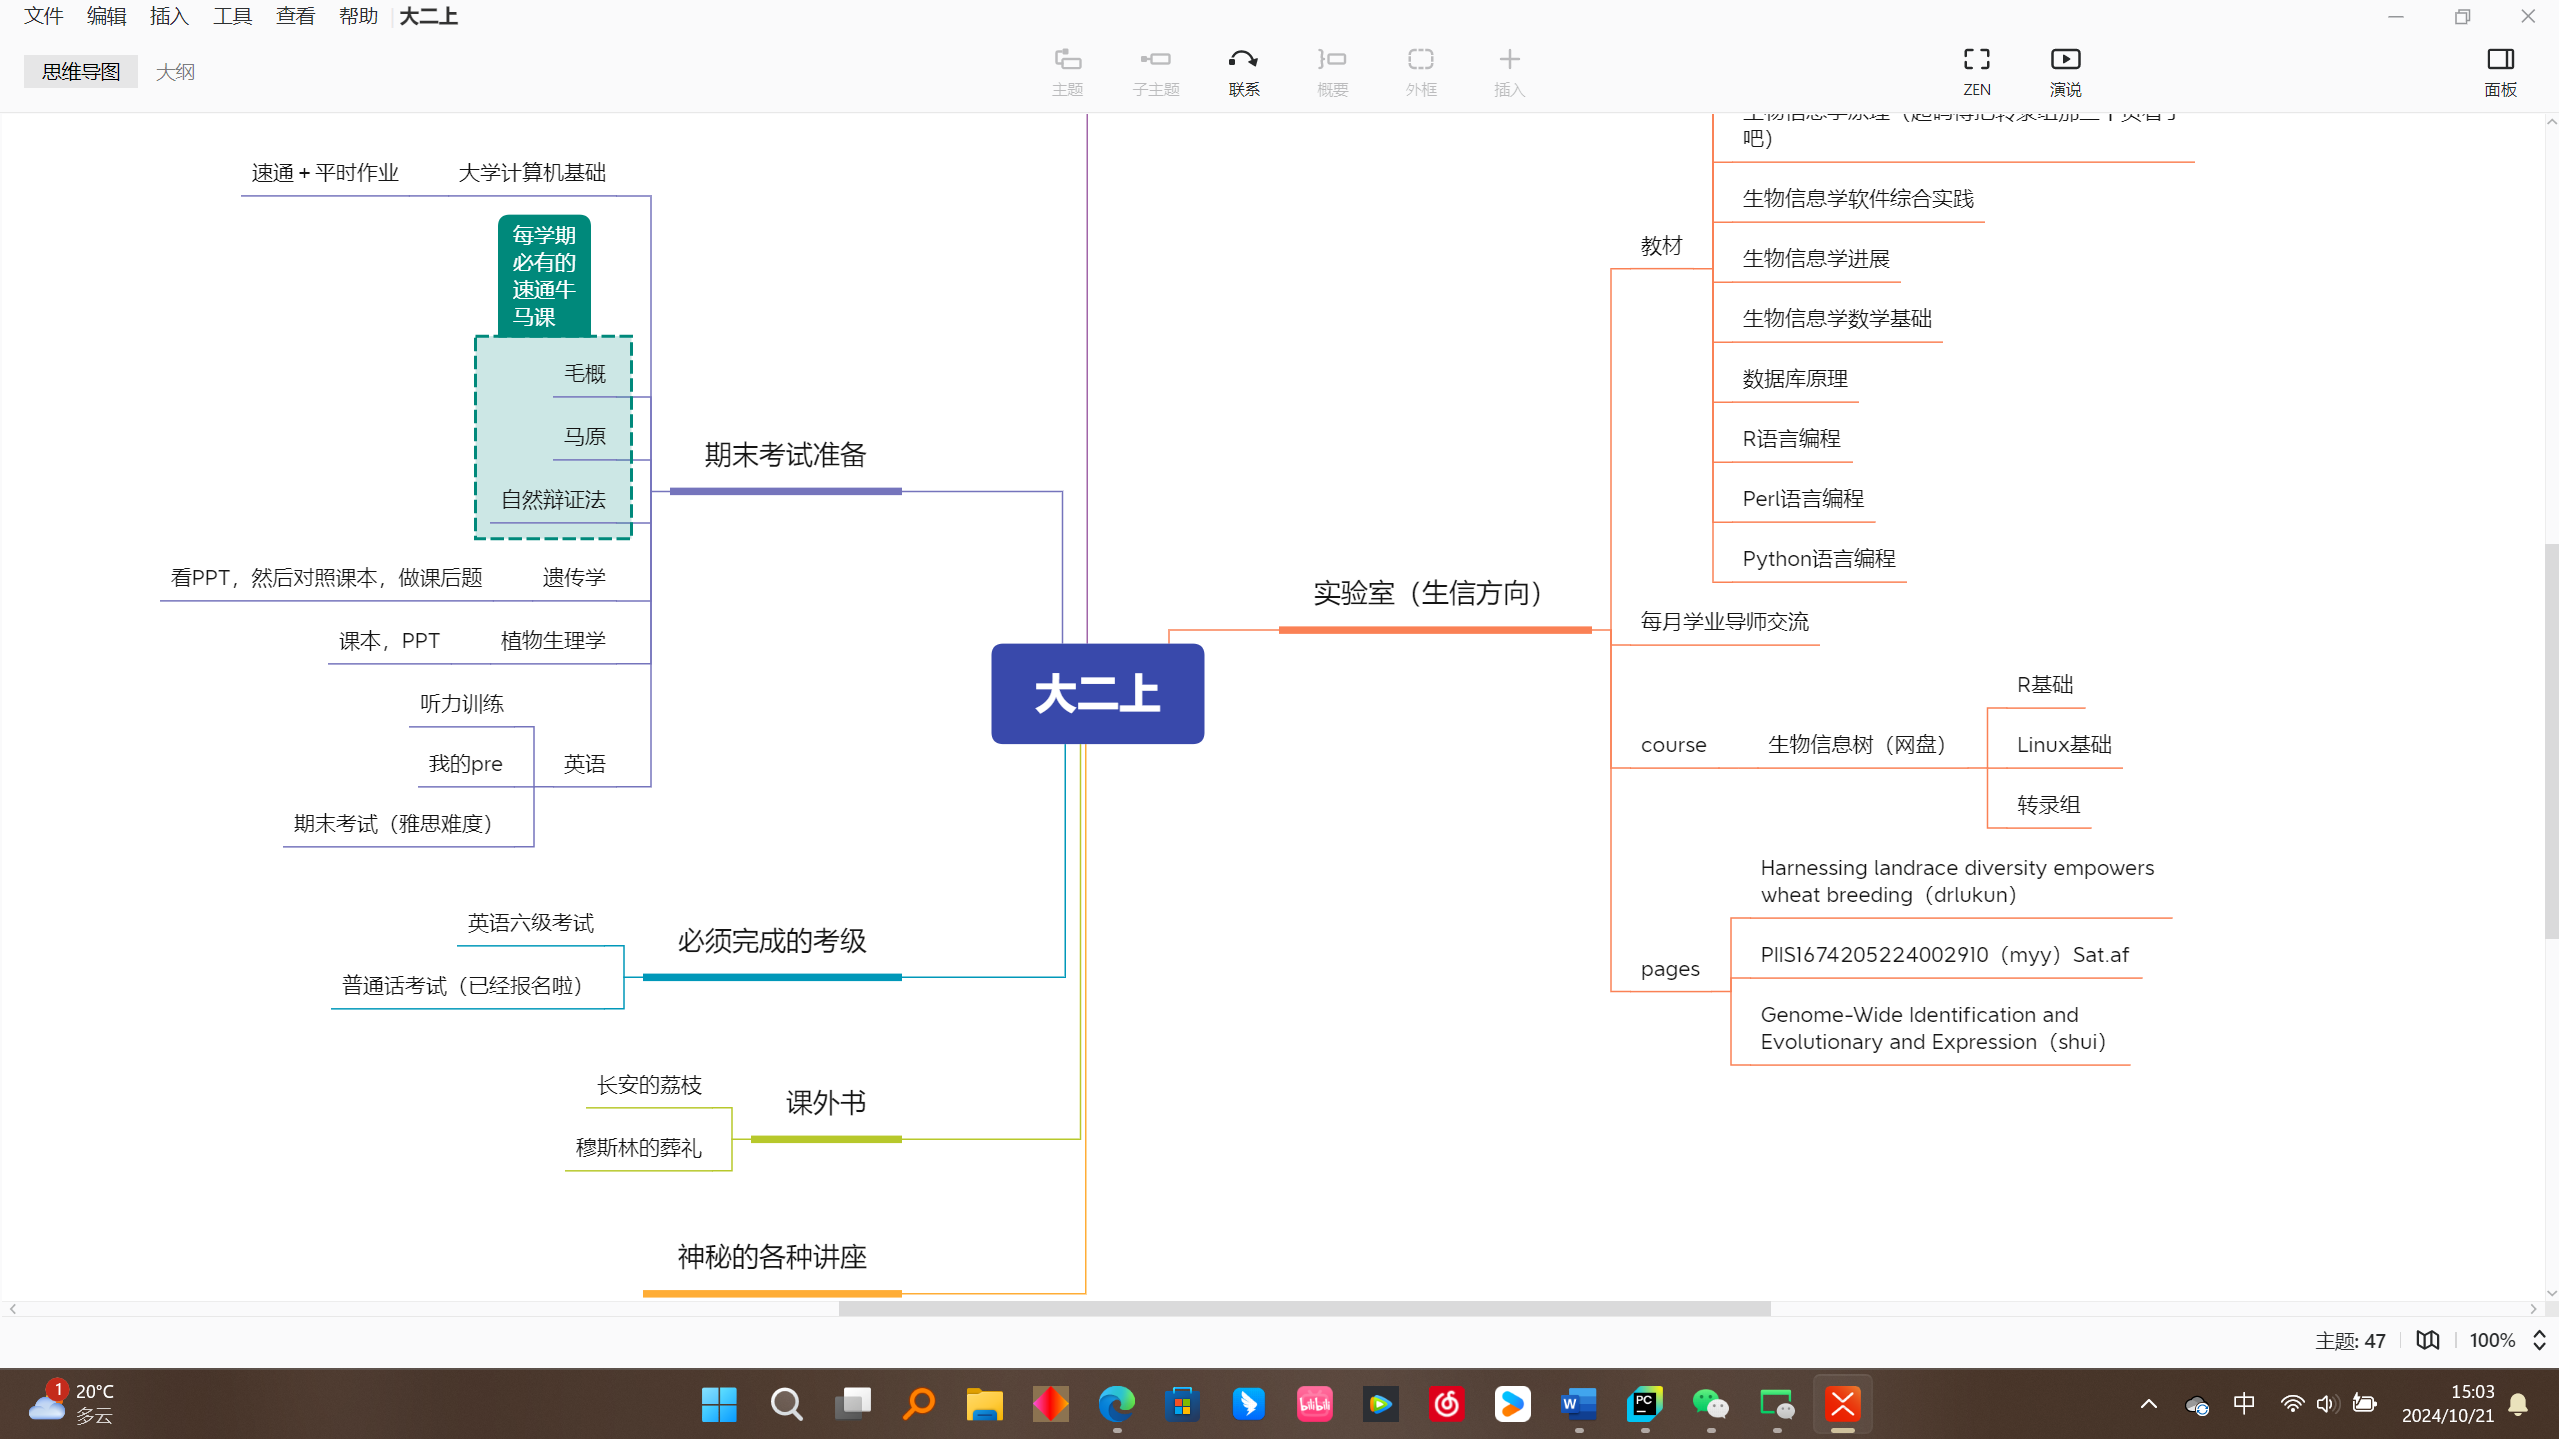Viewport: 2559px width, 1439px height.
Task: Open the minimap overview in status bar
Action: click(2427, 1339)
